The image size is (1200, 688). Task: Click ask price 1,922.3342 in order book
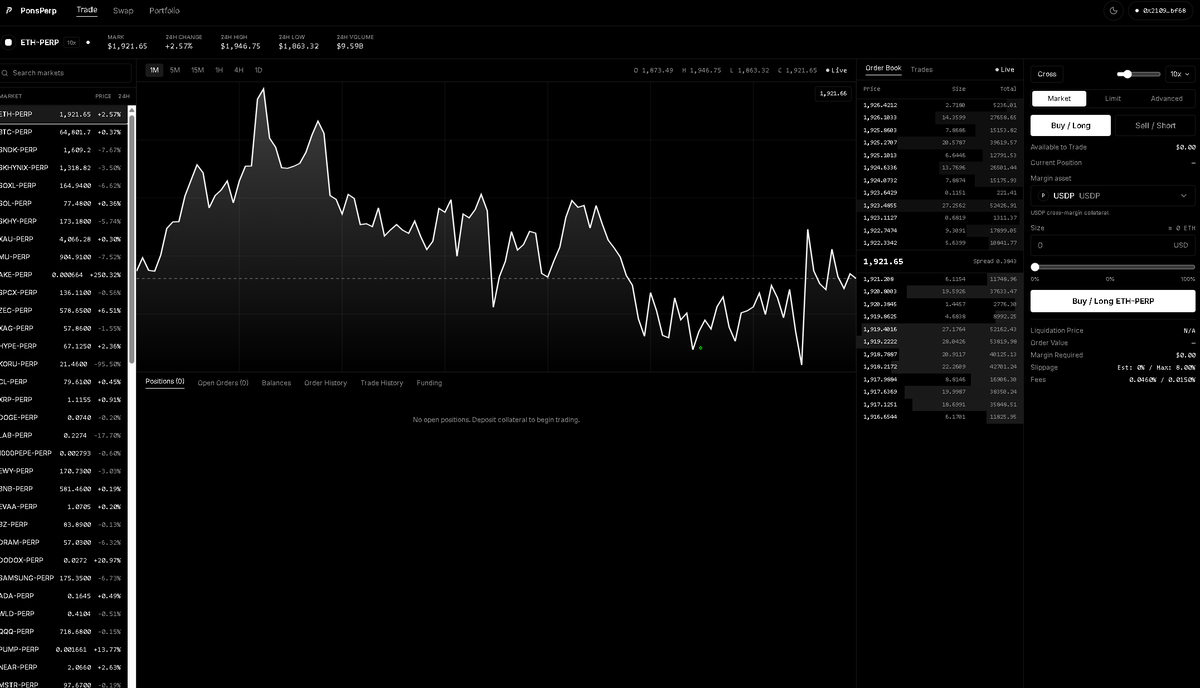click(880, 242)
